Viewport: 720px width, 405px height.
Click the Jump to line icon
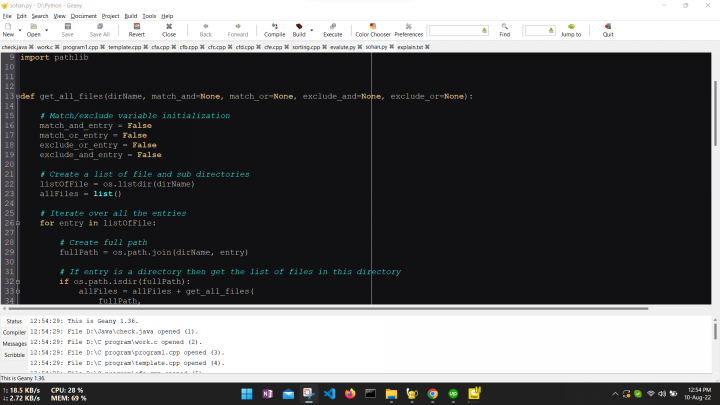click(571, 30)
